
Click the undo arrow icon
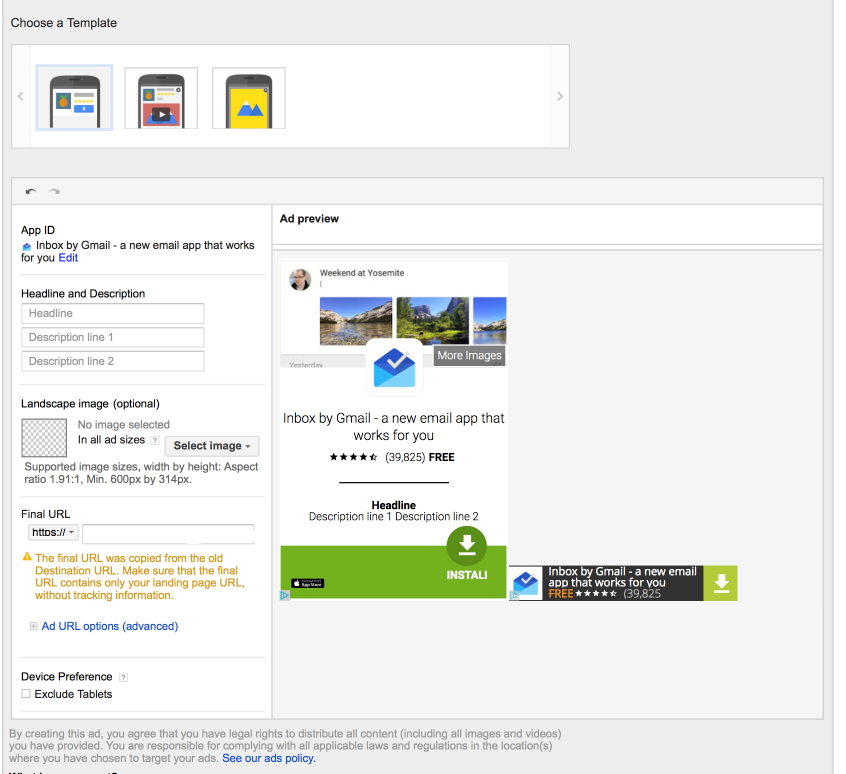point(30,191)
